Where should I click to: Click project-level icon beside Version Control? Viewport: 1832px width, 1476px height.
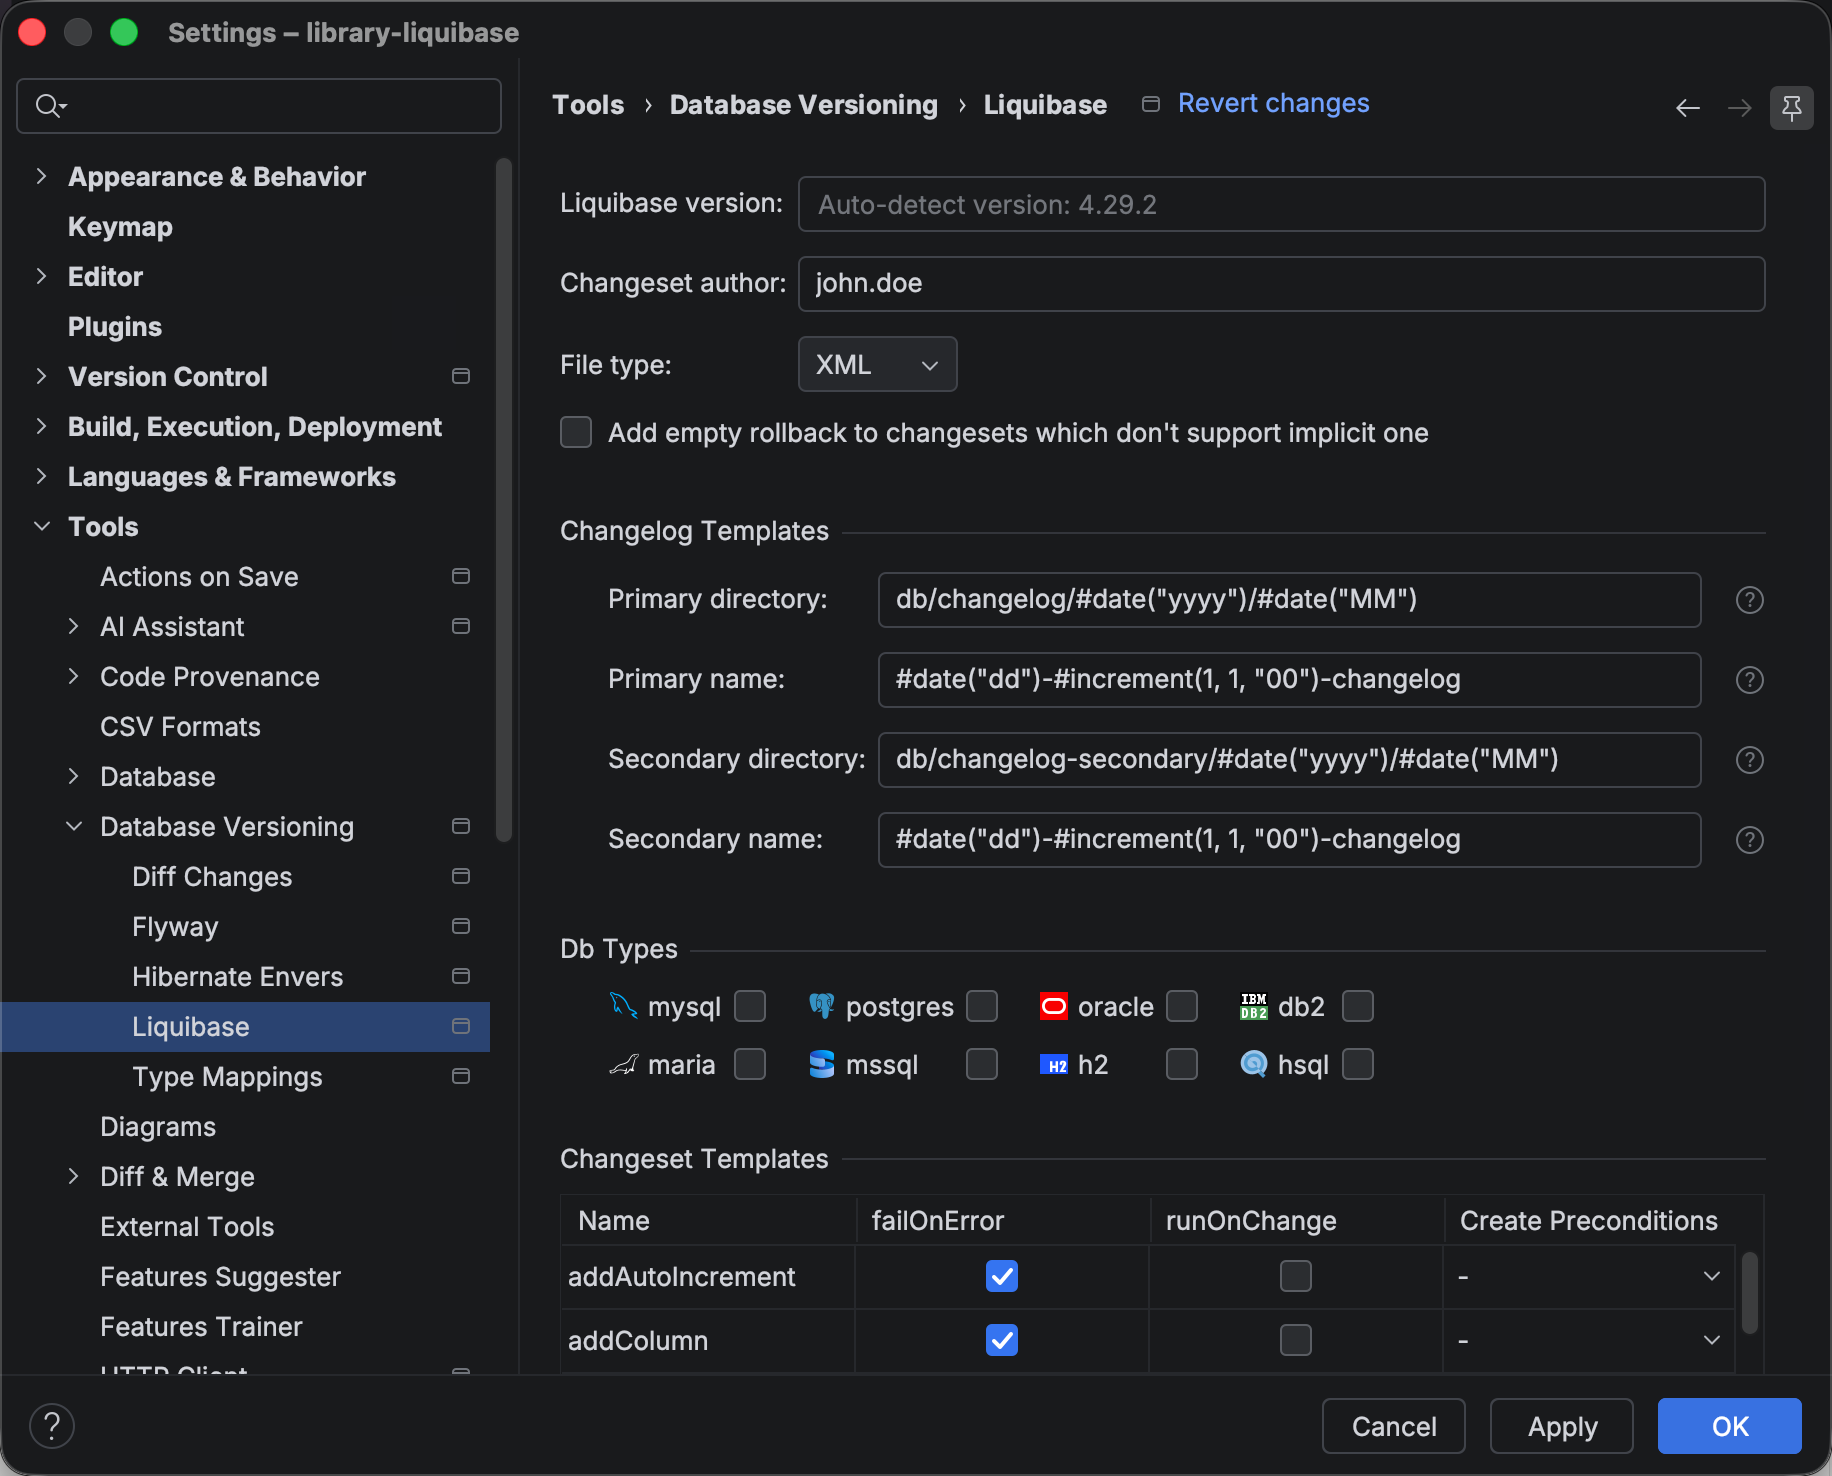pos(461,376)
